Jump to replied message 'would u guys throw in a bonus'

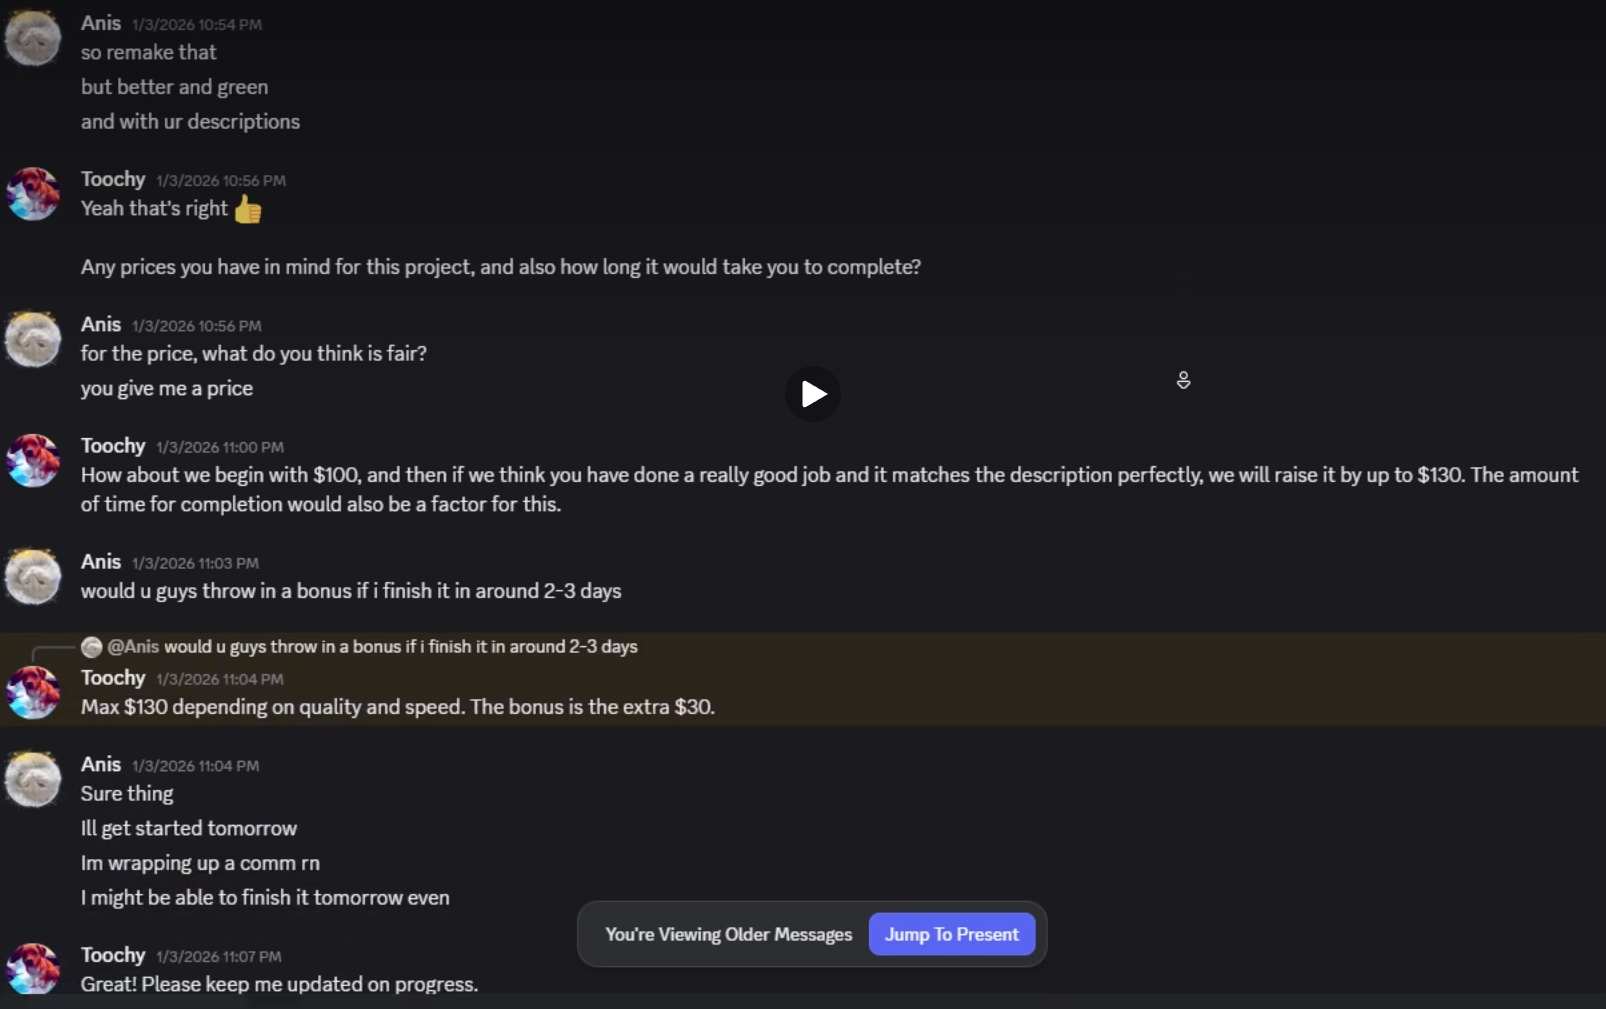point(401,647)
